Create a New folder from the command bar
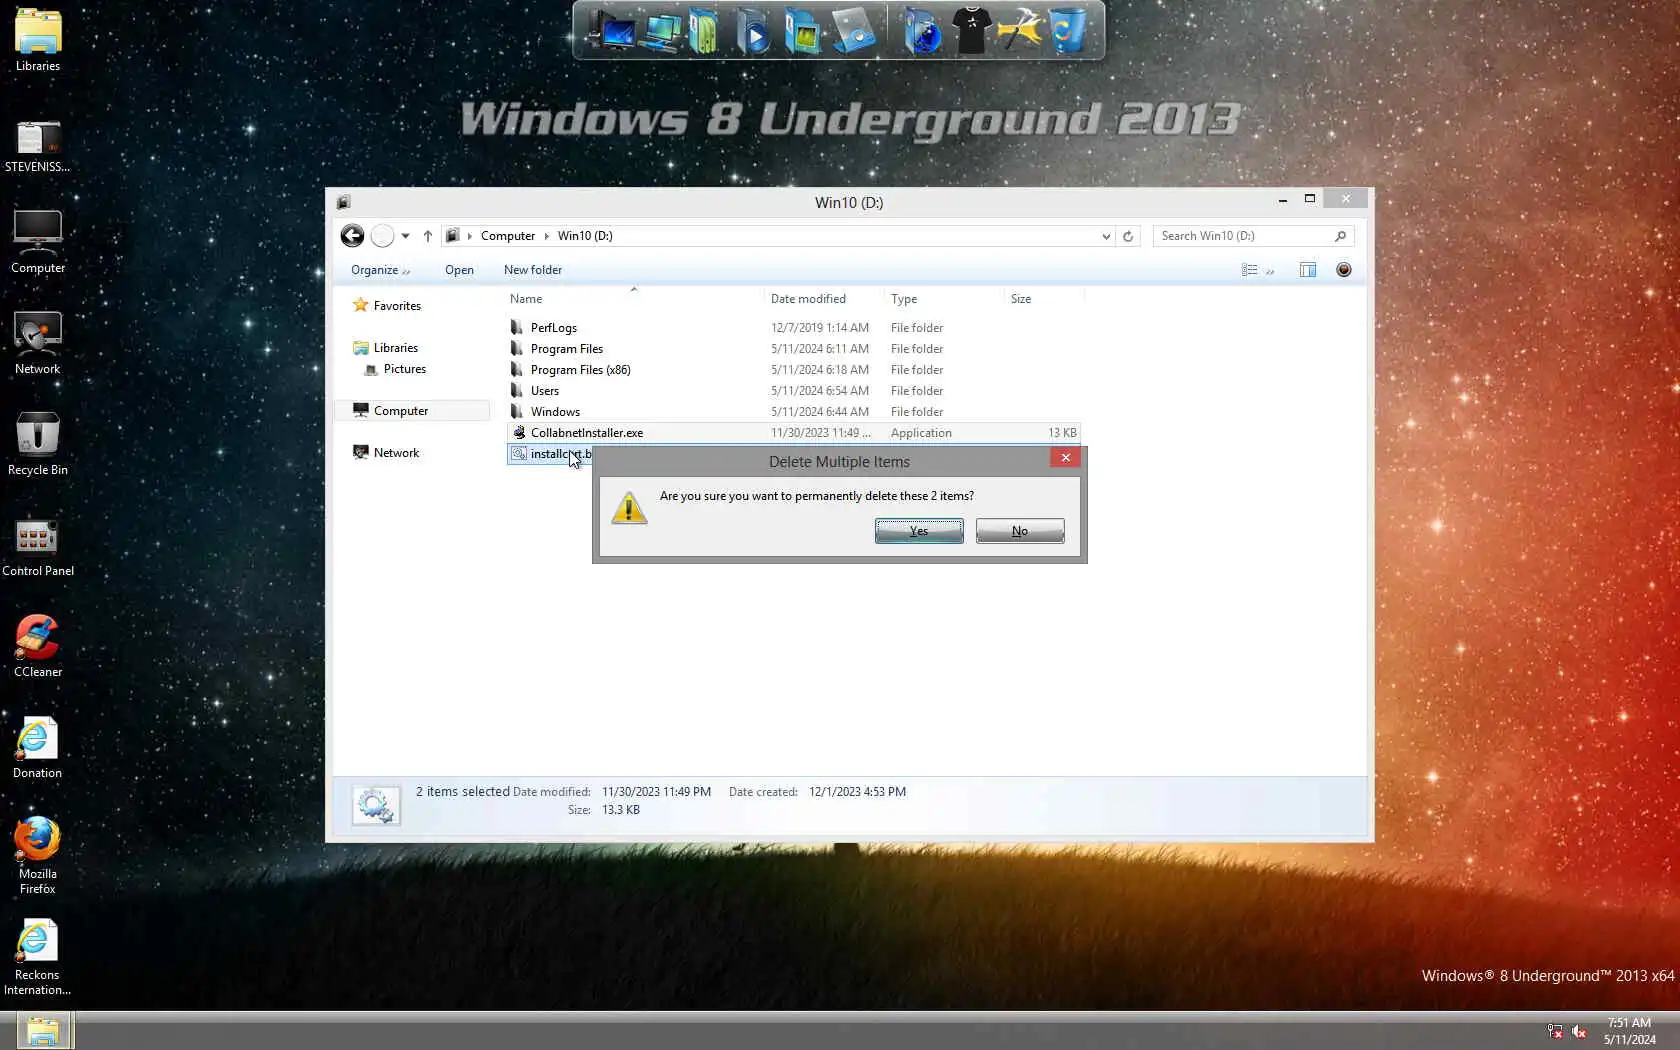This screenshot has height=1050, width=1680. pyautogui.click(x=533, y=270)
